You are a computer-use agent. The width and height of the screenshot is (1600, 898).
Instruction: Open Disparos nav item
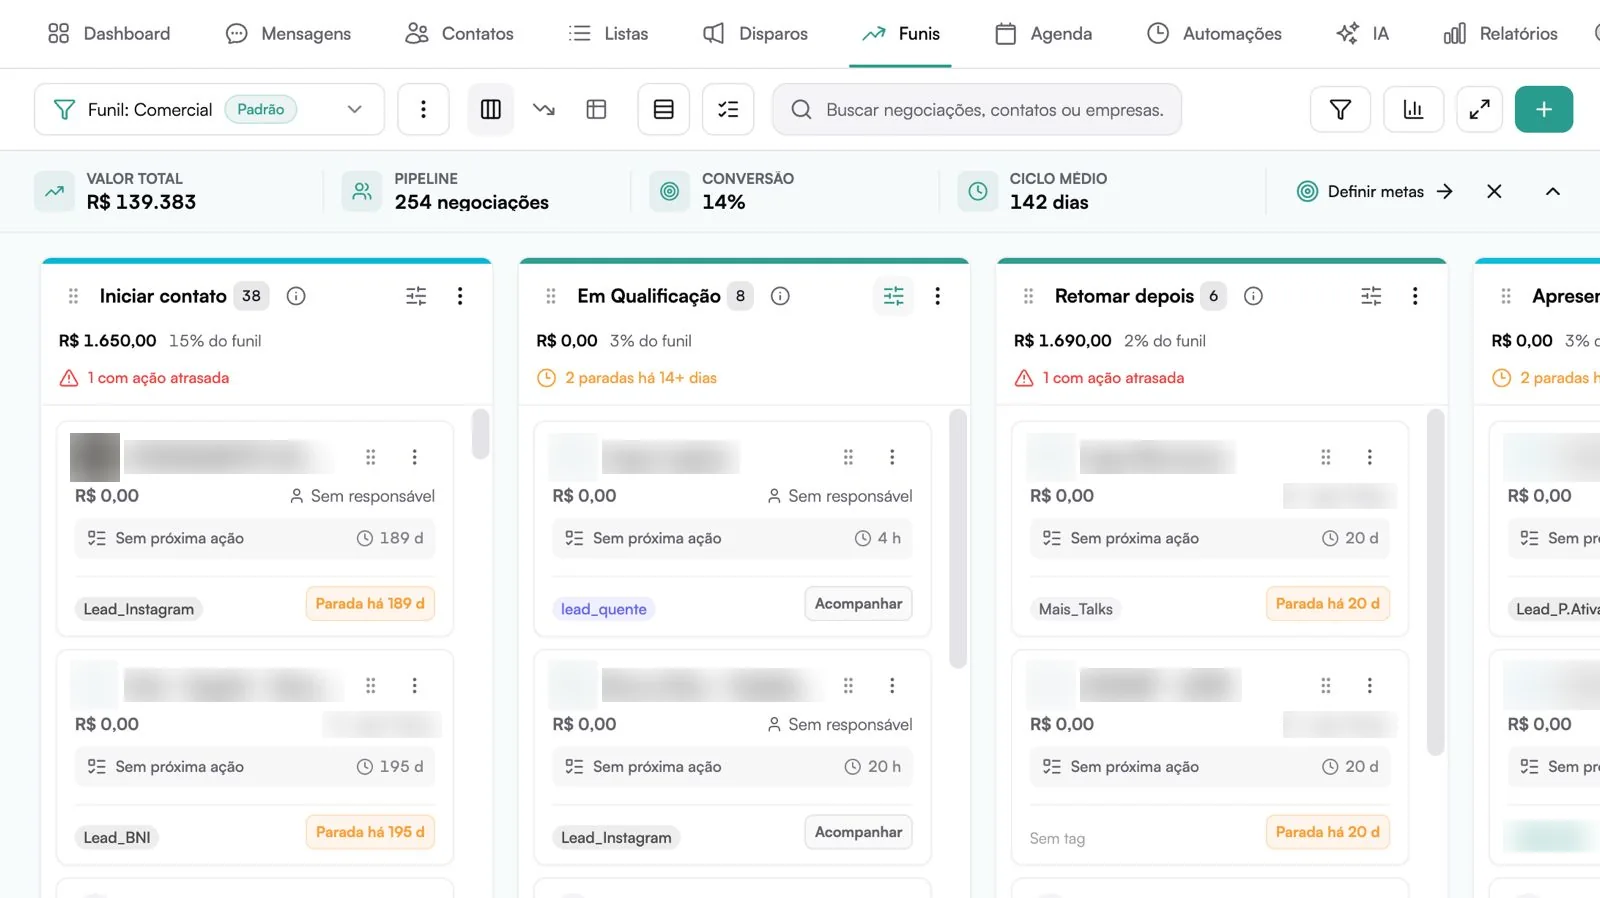click(x=755, y=33)
